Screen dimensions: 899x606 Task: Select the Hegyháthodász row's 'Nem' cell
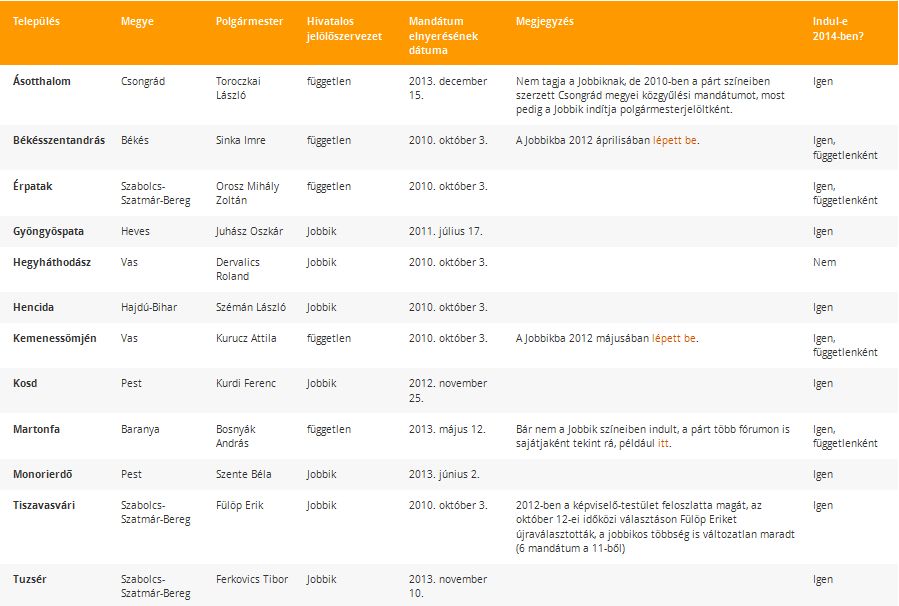[824, 263]
